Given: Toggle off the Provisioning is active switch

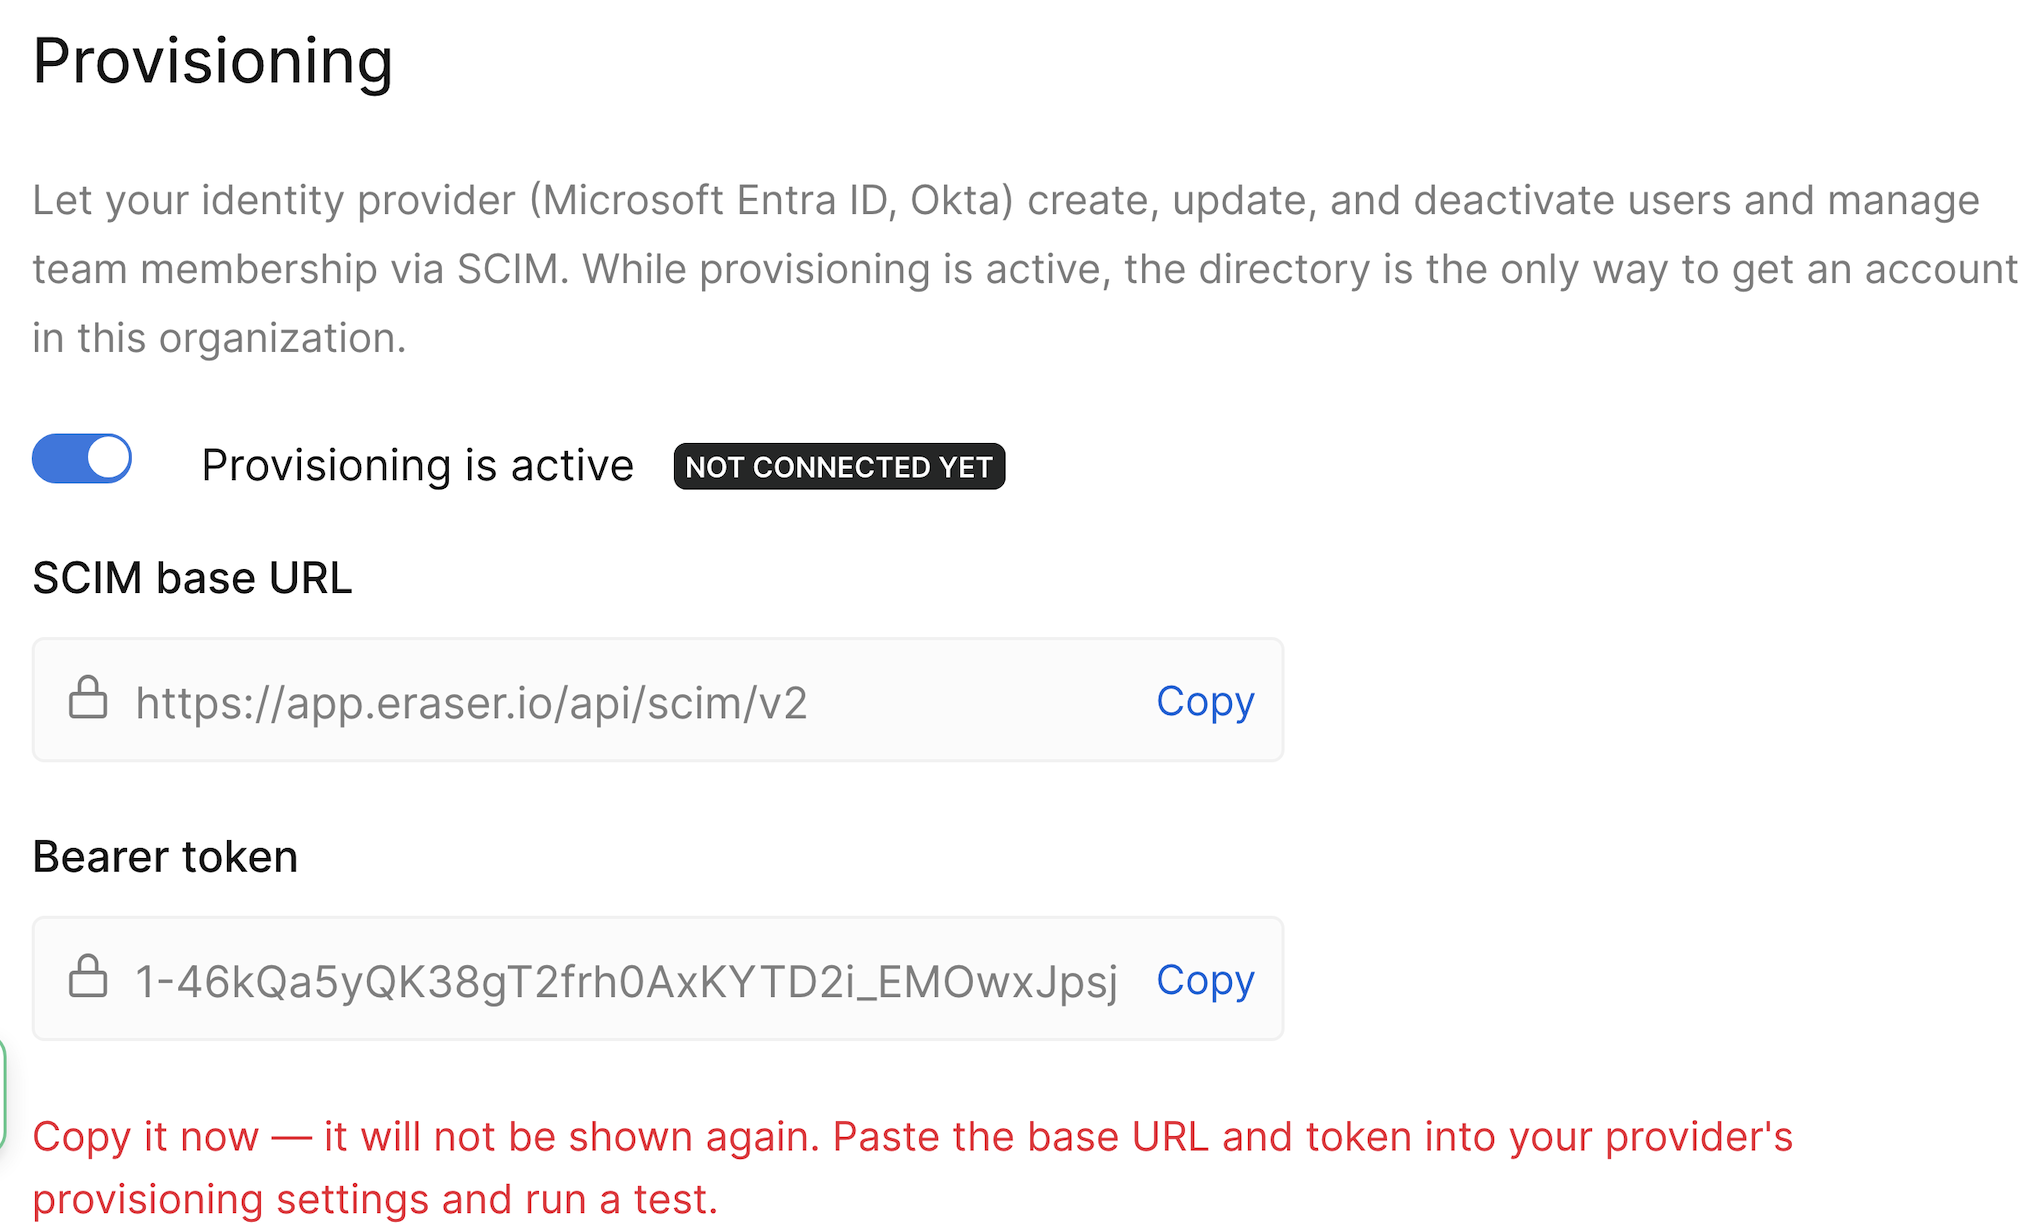Looking at the screenshot, I should point(82,459).
